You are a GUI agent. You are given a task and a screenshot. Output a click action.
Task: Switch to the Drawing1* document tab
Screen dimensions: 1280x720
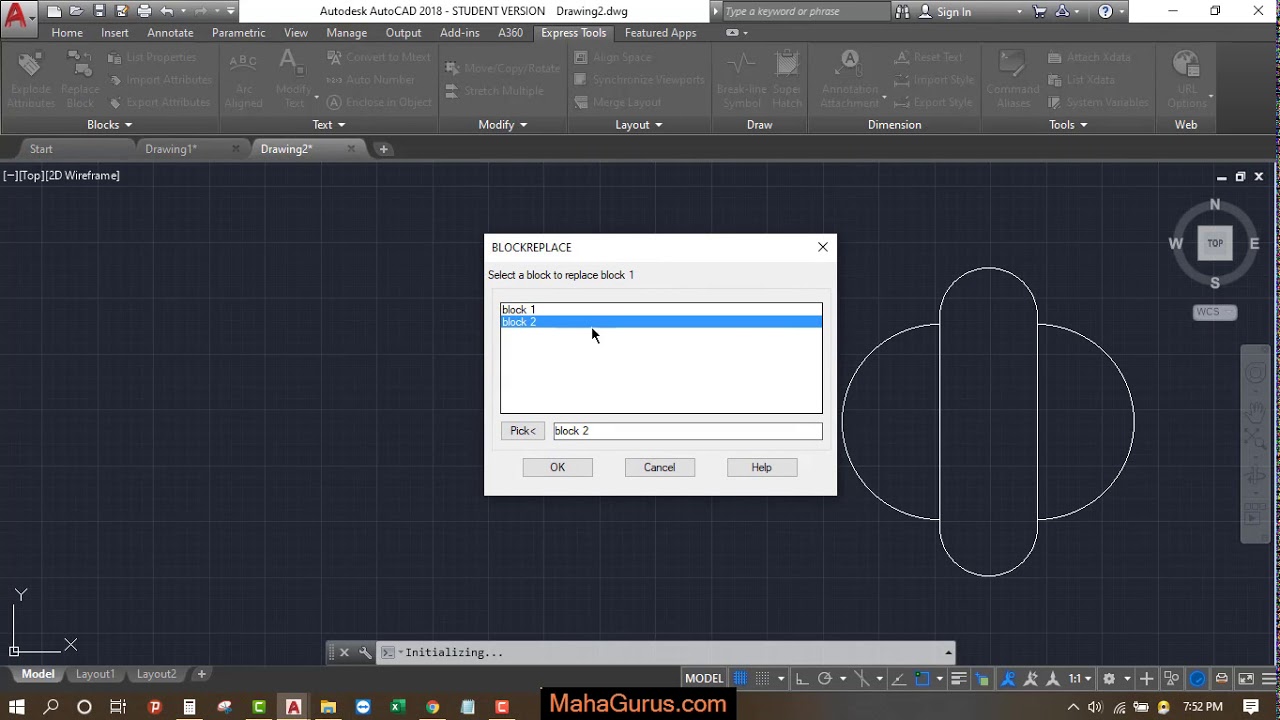pyautogui.click(x=171, y=149)
